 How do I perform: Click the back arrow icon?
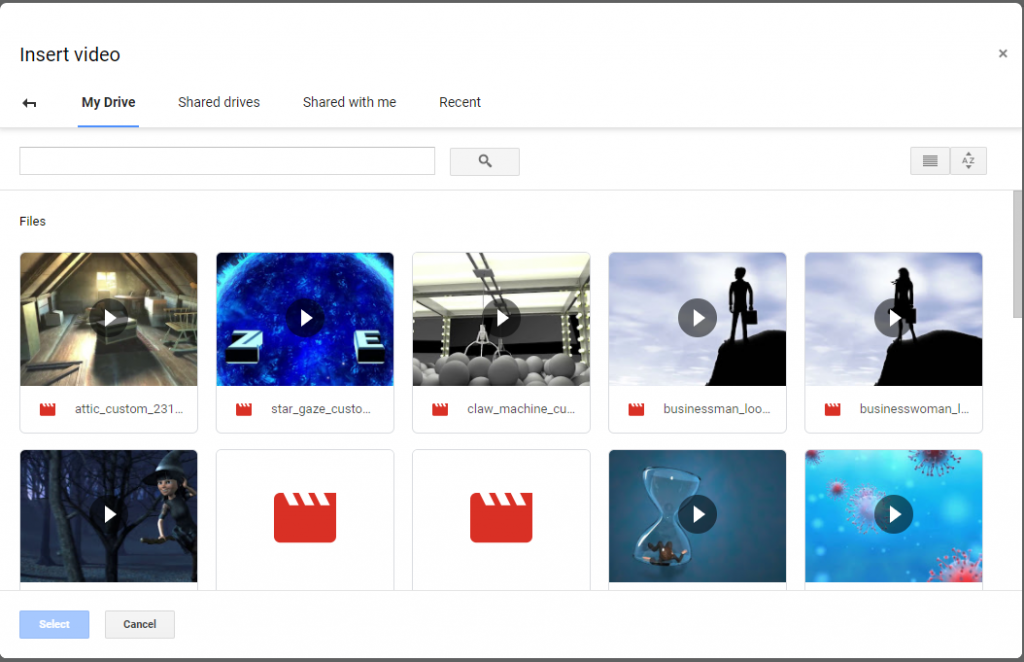29,103
